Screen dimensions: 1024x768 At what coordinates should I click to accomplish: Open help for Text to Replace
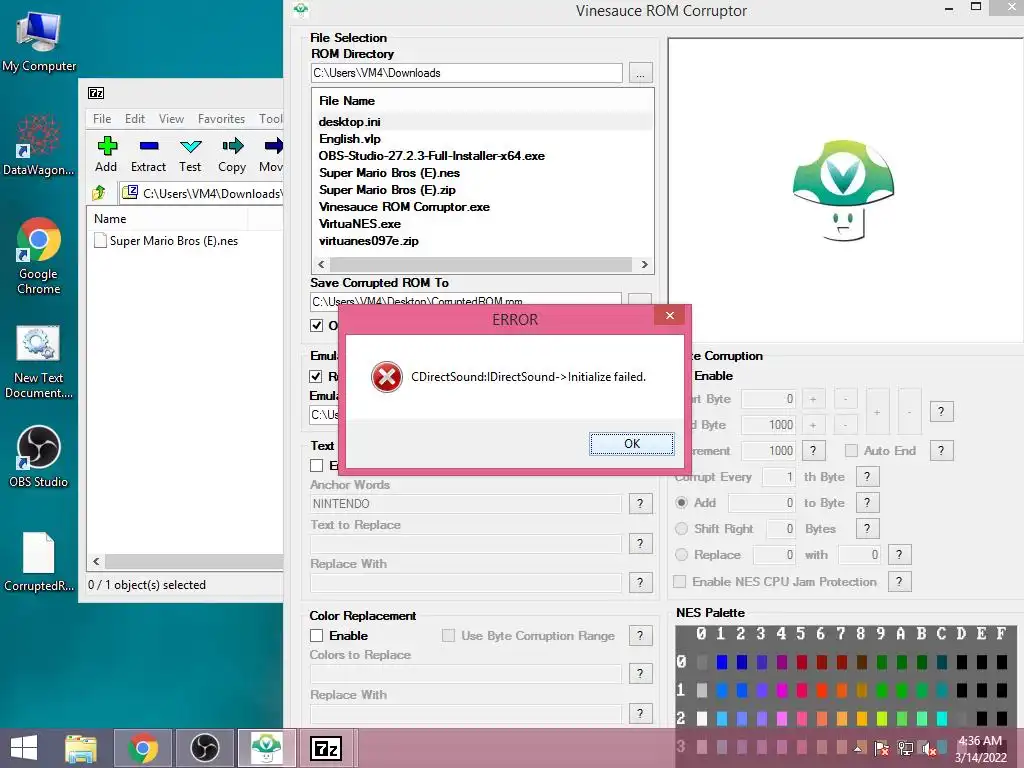pyautogui.click(x=640, y=543)
